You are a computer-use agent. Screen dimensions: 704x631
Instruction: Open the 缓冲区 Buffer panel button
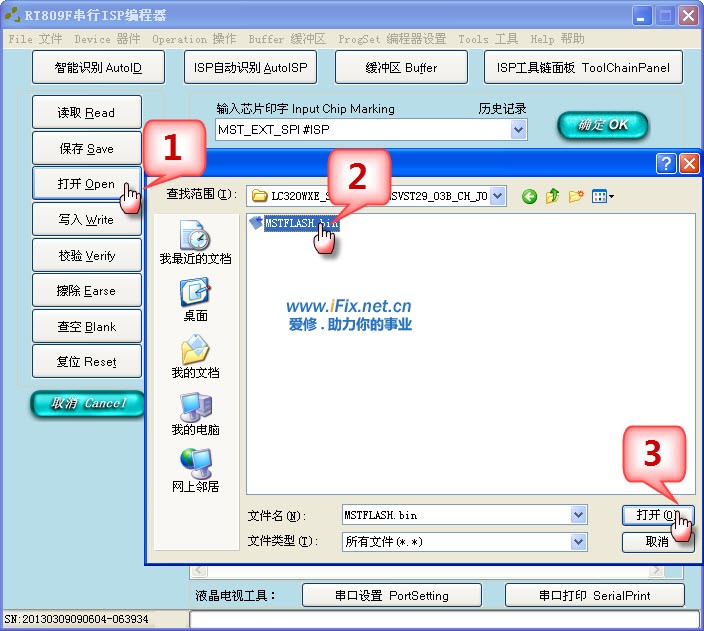click(401, 67)
